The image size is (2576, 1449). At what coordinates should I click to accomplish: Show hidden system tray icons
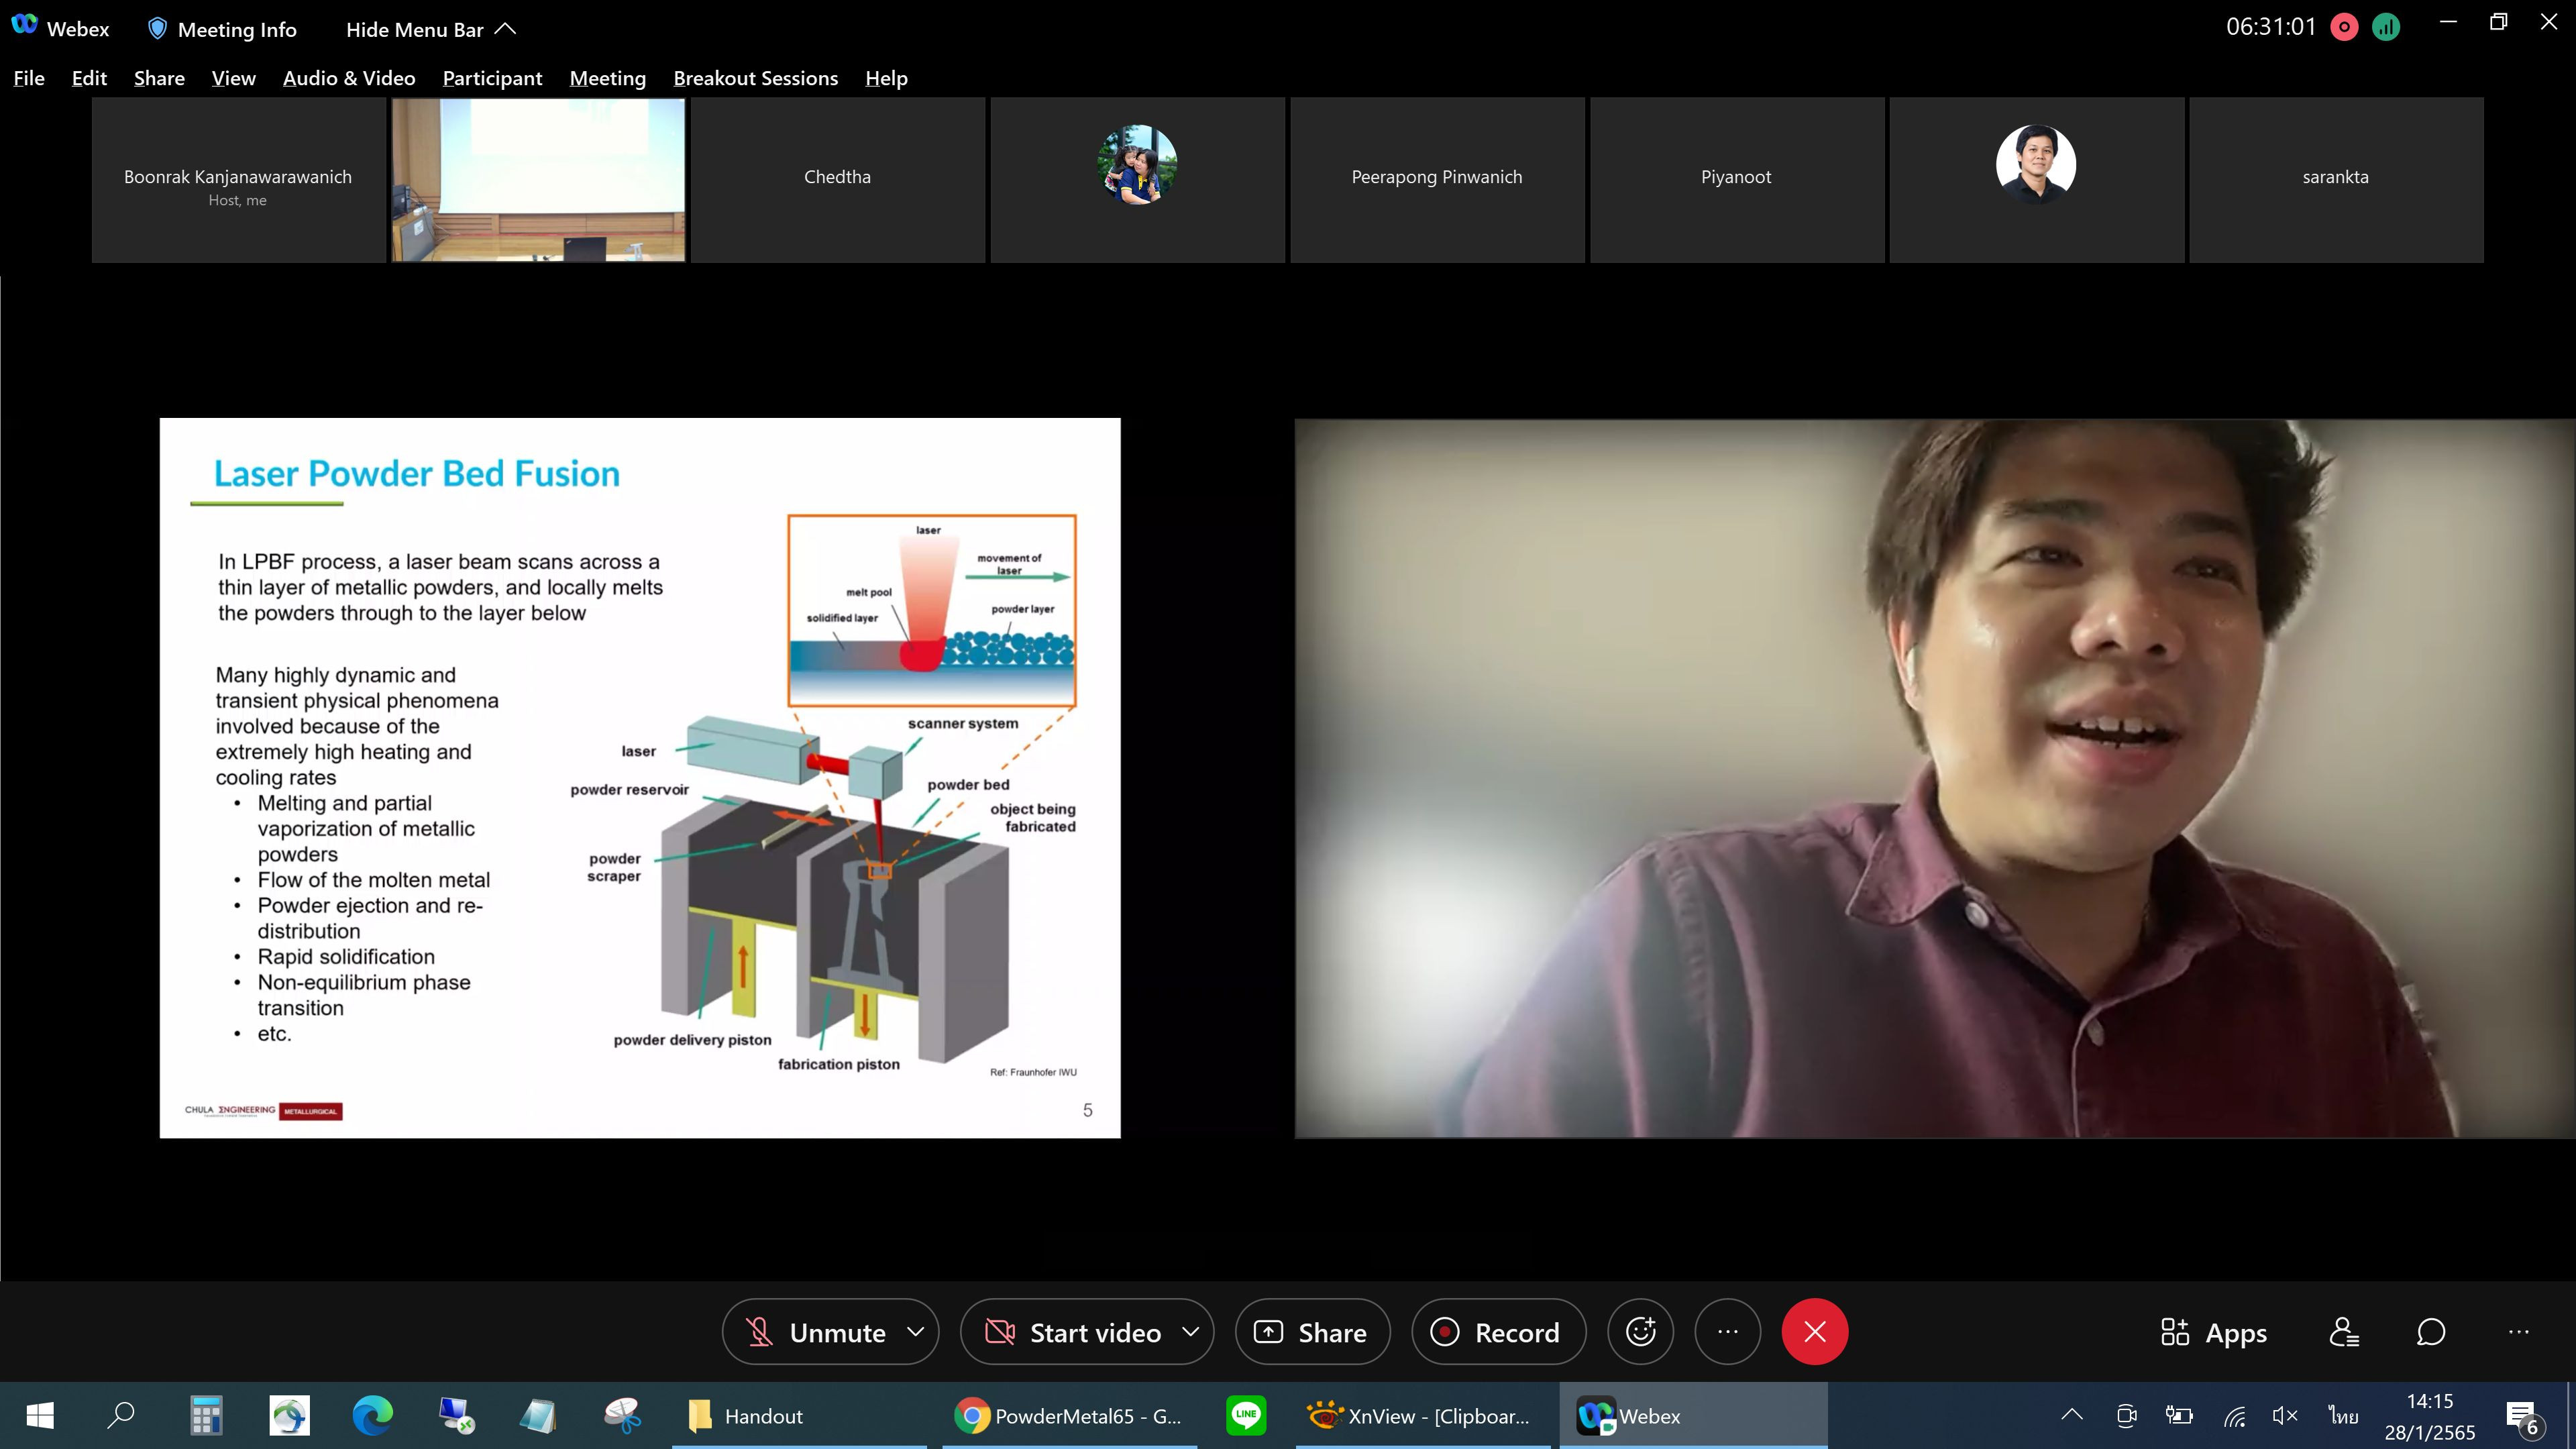pyautogui.click(x=2072, y=1415)
